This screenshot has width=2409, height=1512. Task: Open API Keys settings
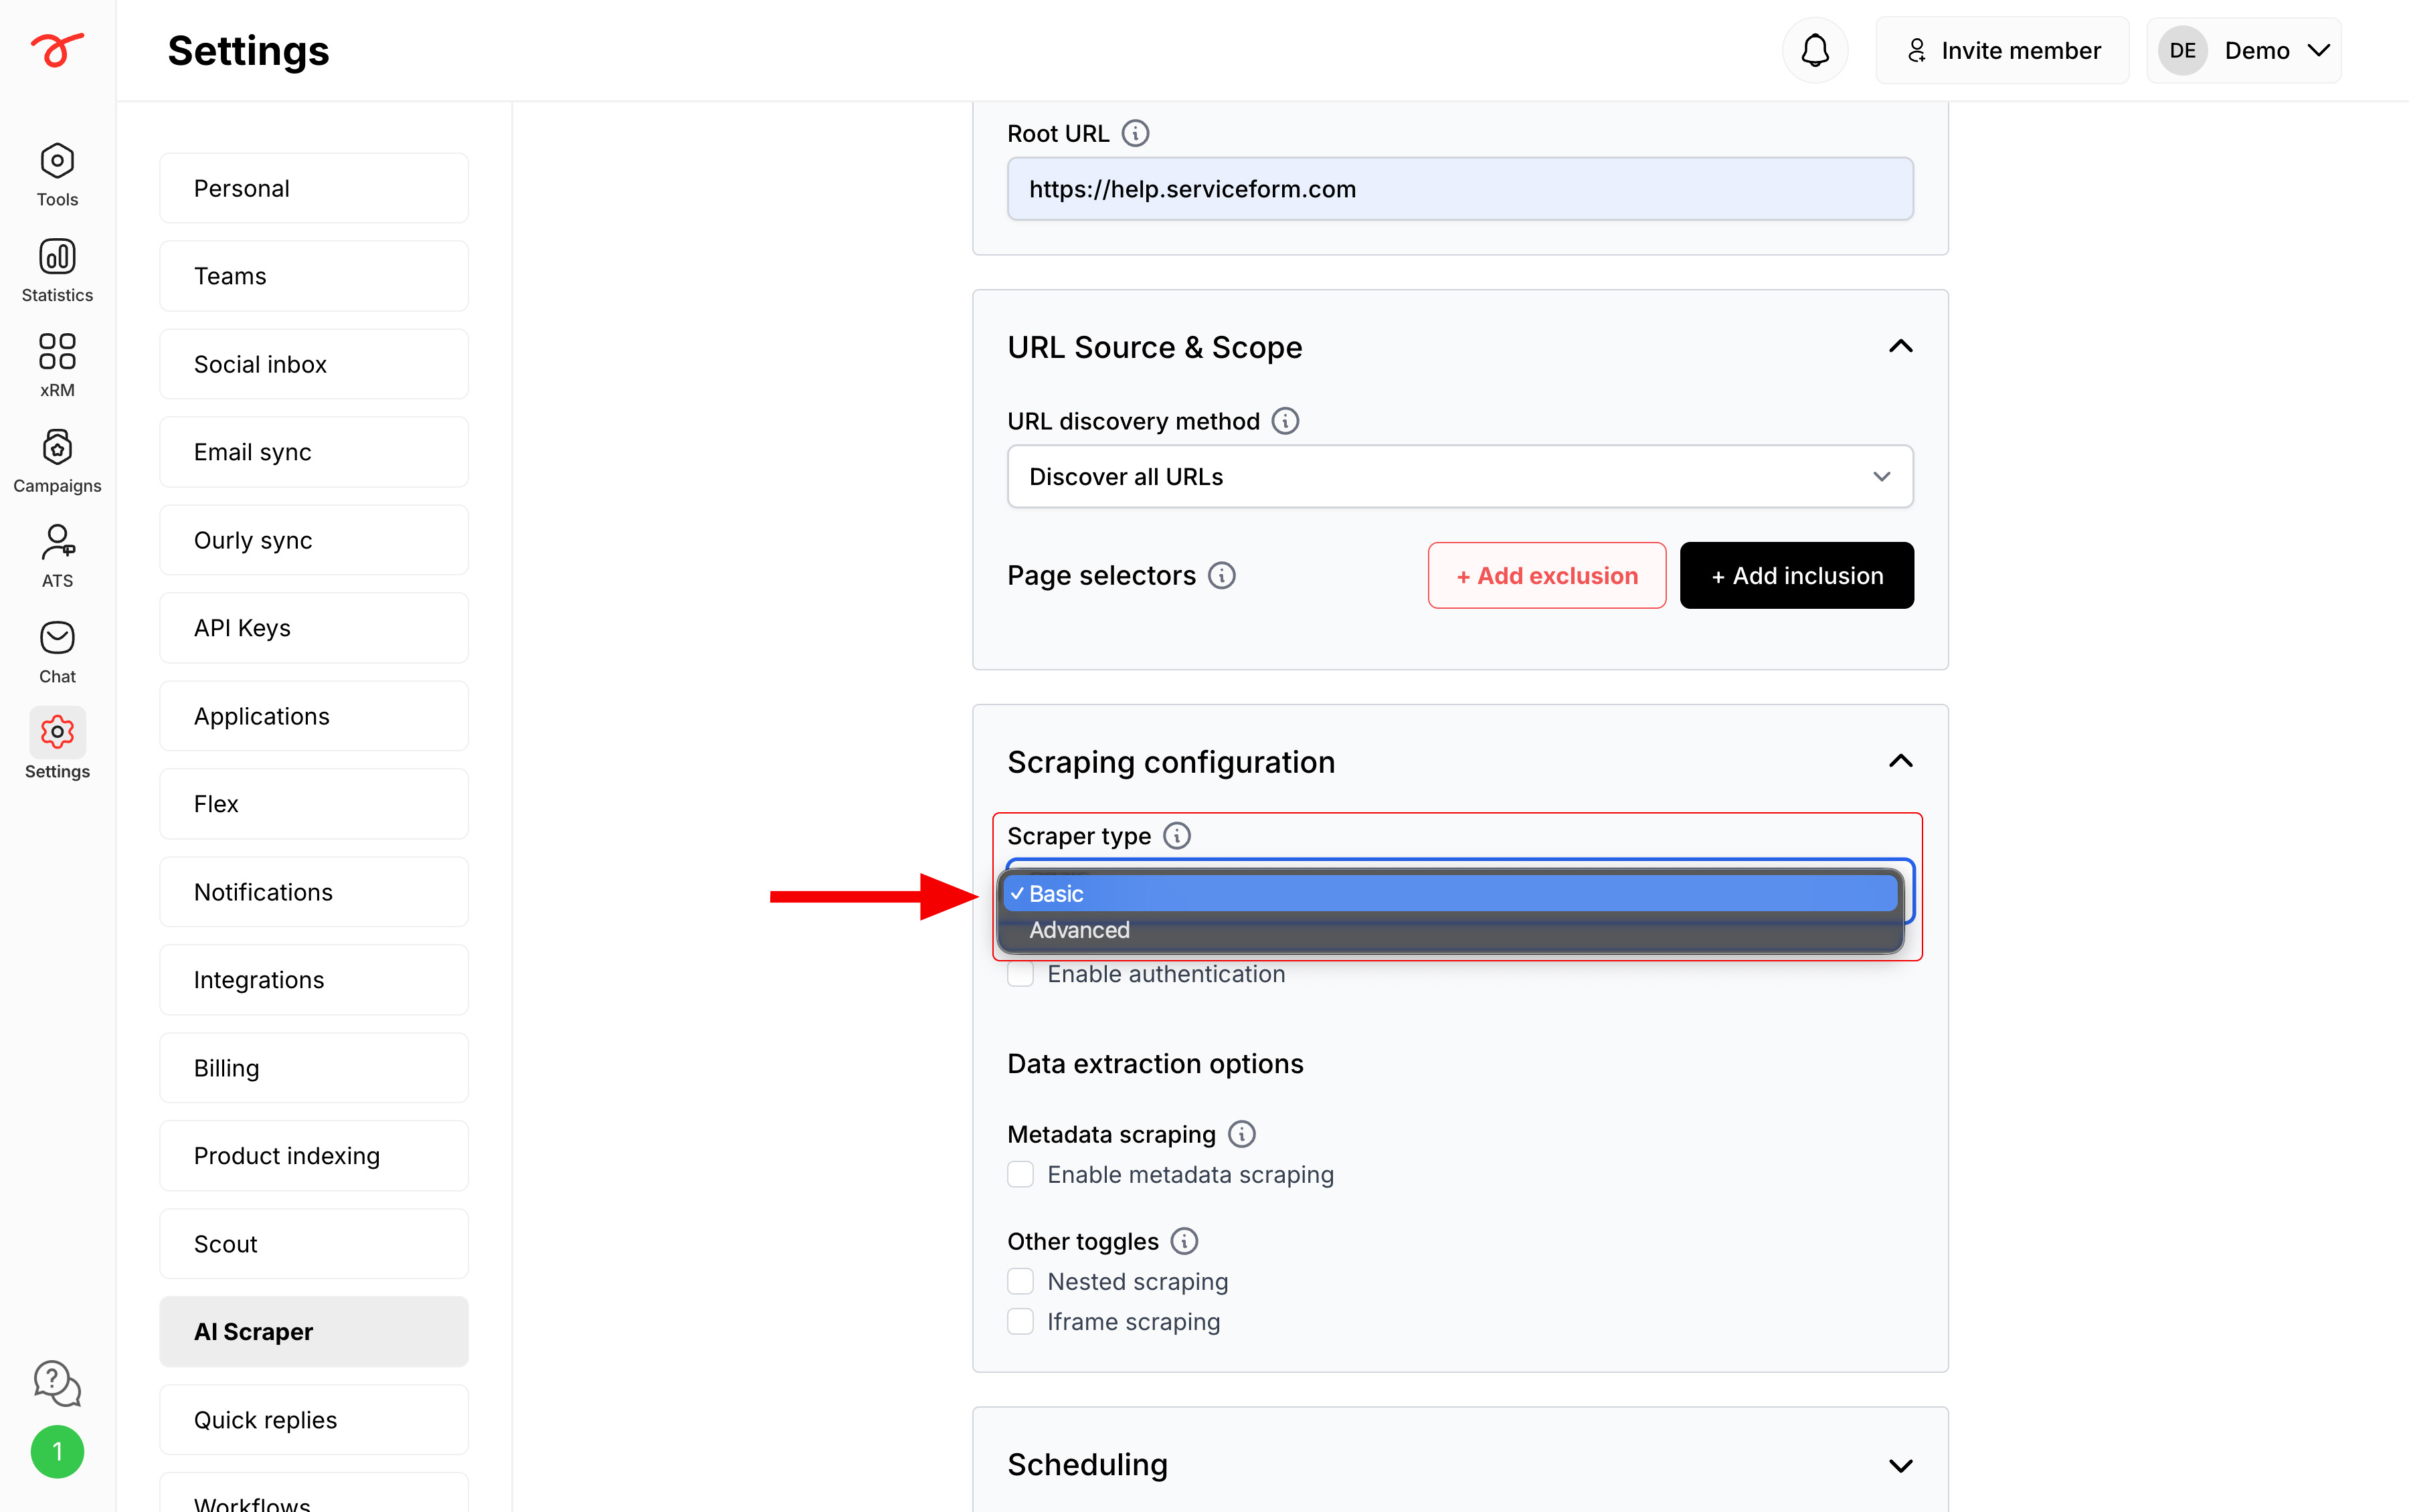coord(314,628)
